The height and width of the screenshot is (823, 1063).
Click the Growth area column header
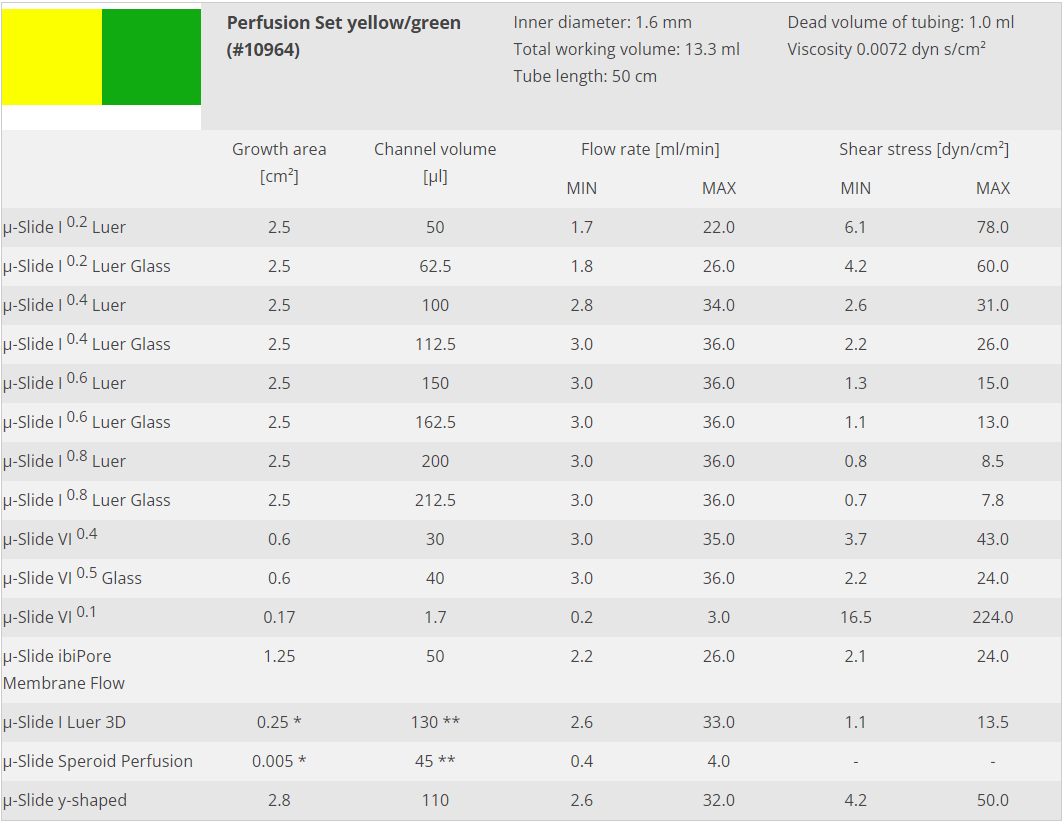[x=279, y=162]
